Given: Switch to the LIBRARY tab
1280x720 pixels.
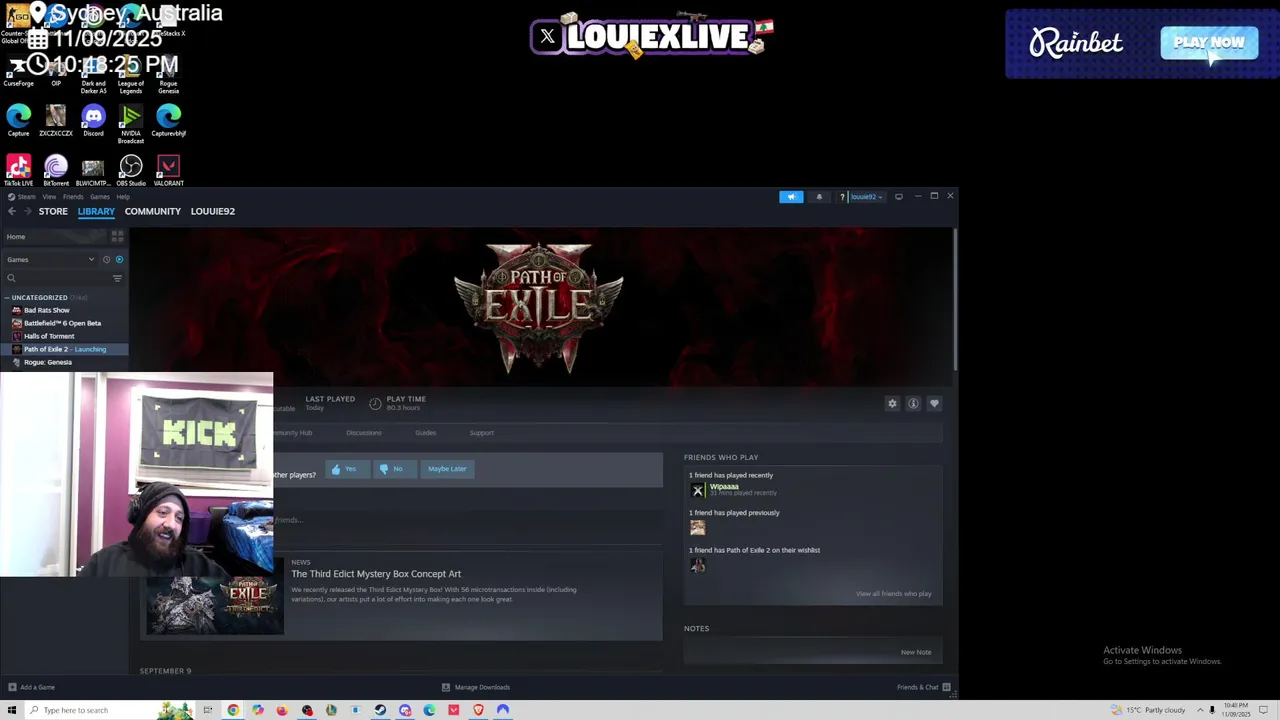Looking at the screenshot, I should tap(96, 211).
